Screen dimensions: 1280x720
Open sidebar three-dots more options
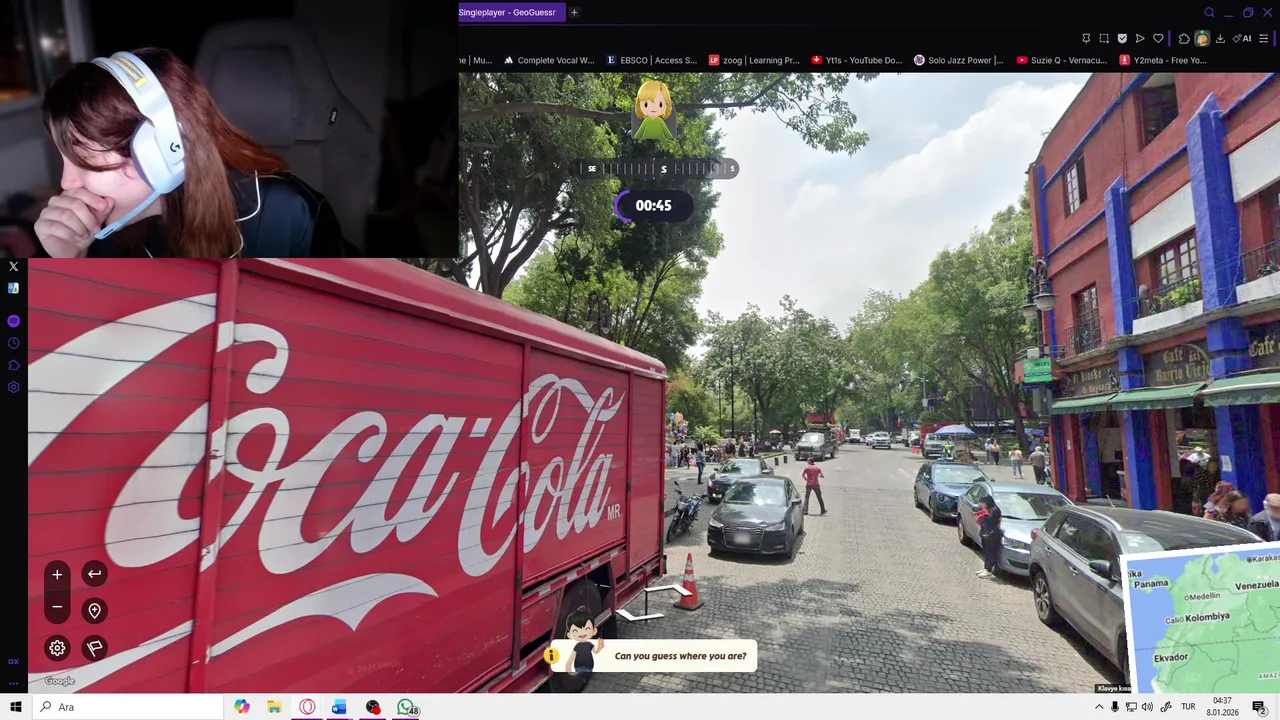[x=13, y=683]
